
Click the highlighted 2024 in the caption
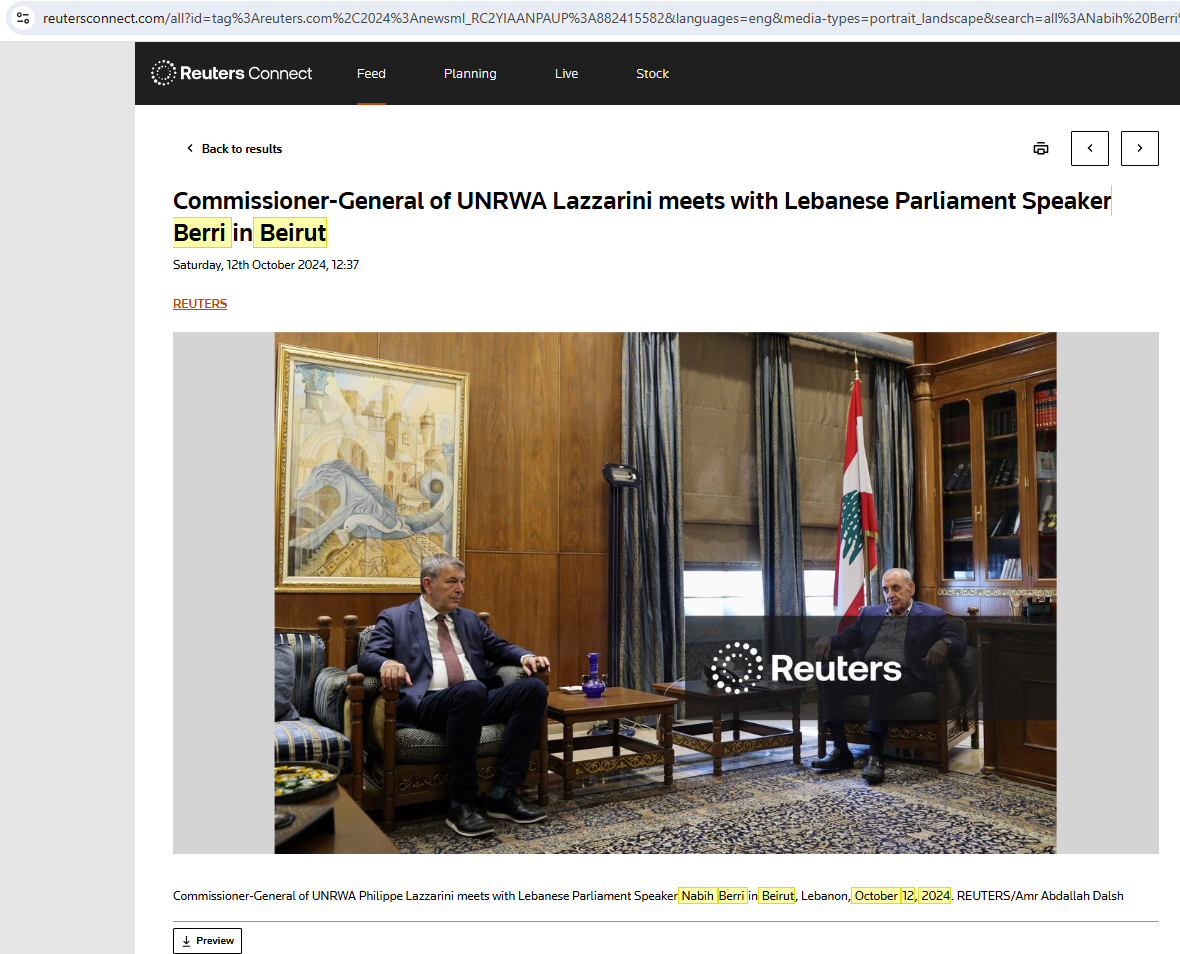coord(935,895)
